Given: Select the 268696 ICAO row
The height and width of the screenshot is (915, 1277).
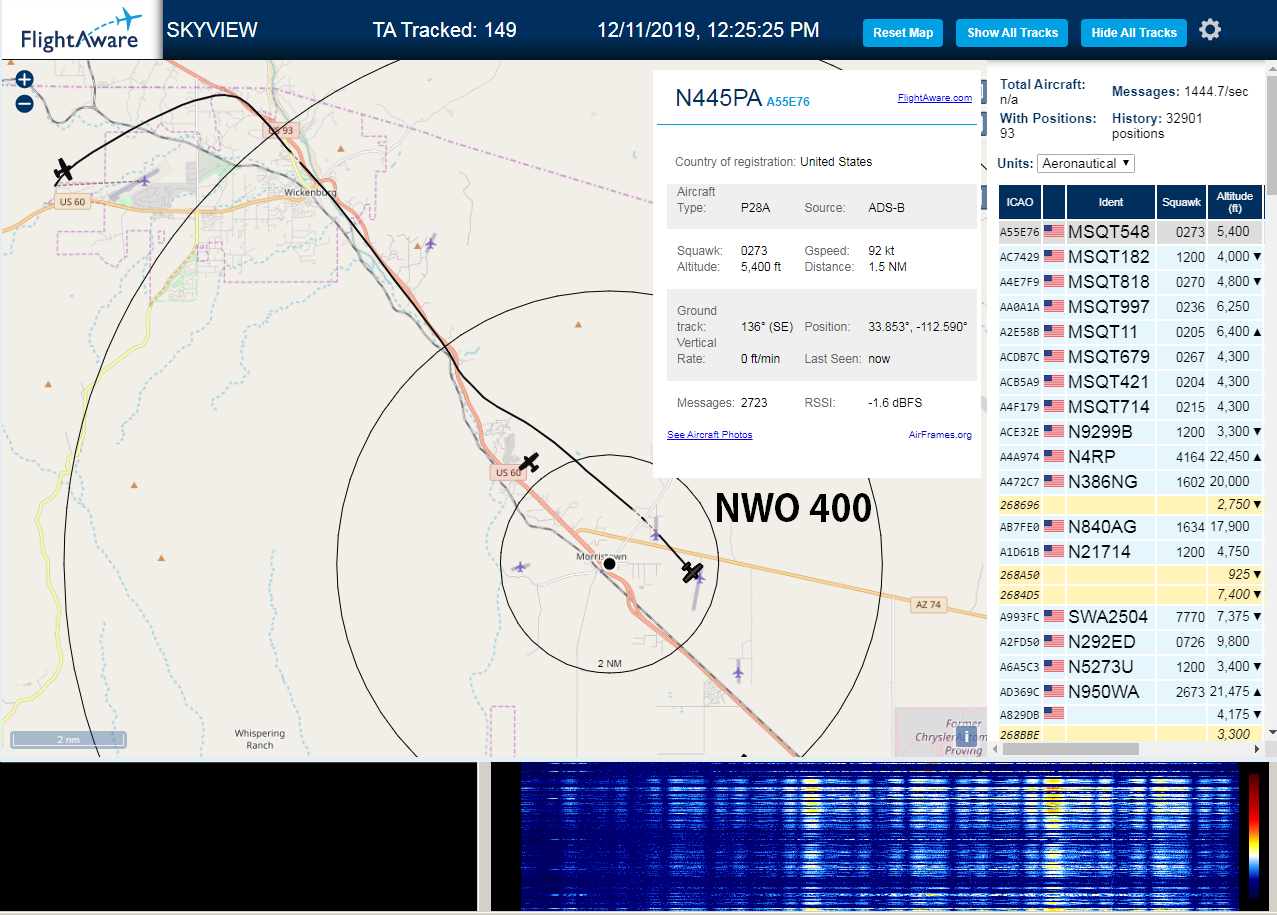Looking at the screenshot, I should 1131,505.
